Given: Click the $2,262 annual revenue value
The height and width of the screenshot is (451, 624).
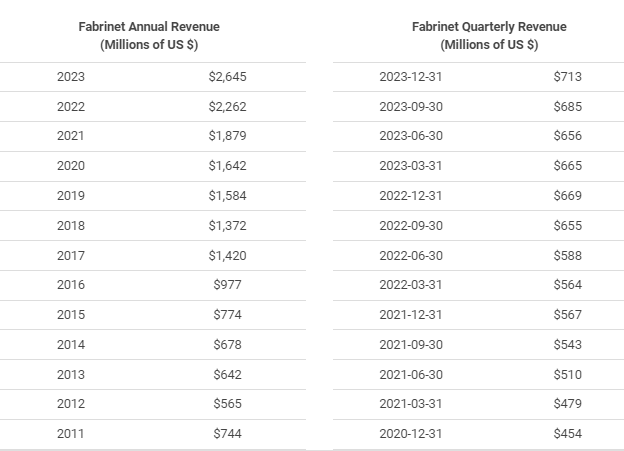Looking at the screenshot, I should 228,107.
